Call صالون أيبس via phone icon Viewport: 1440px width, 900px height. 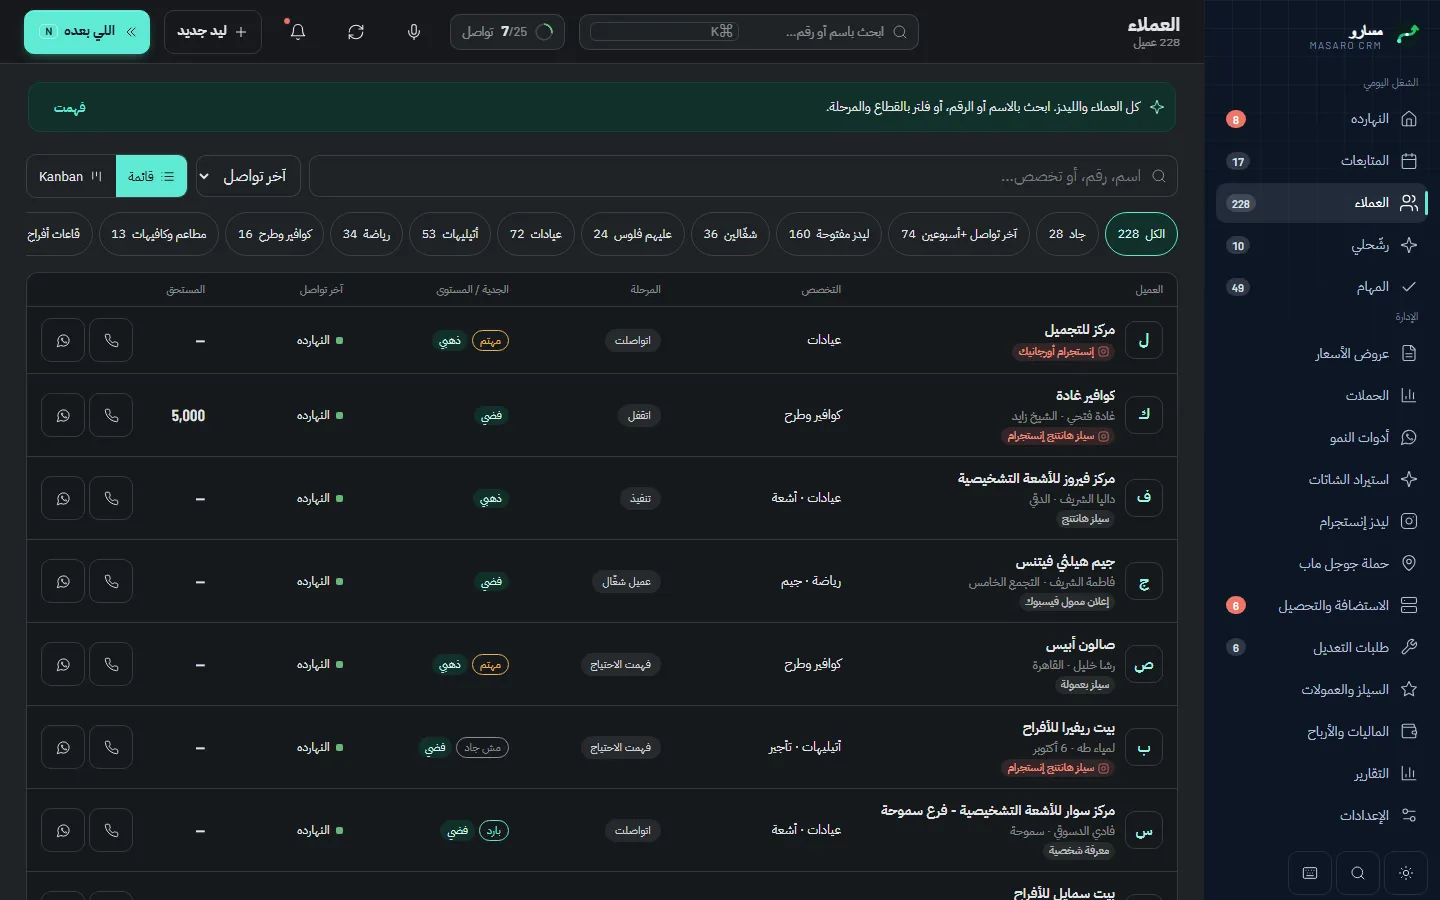(111, 665)
